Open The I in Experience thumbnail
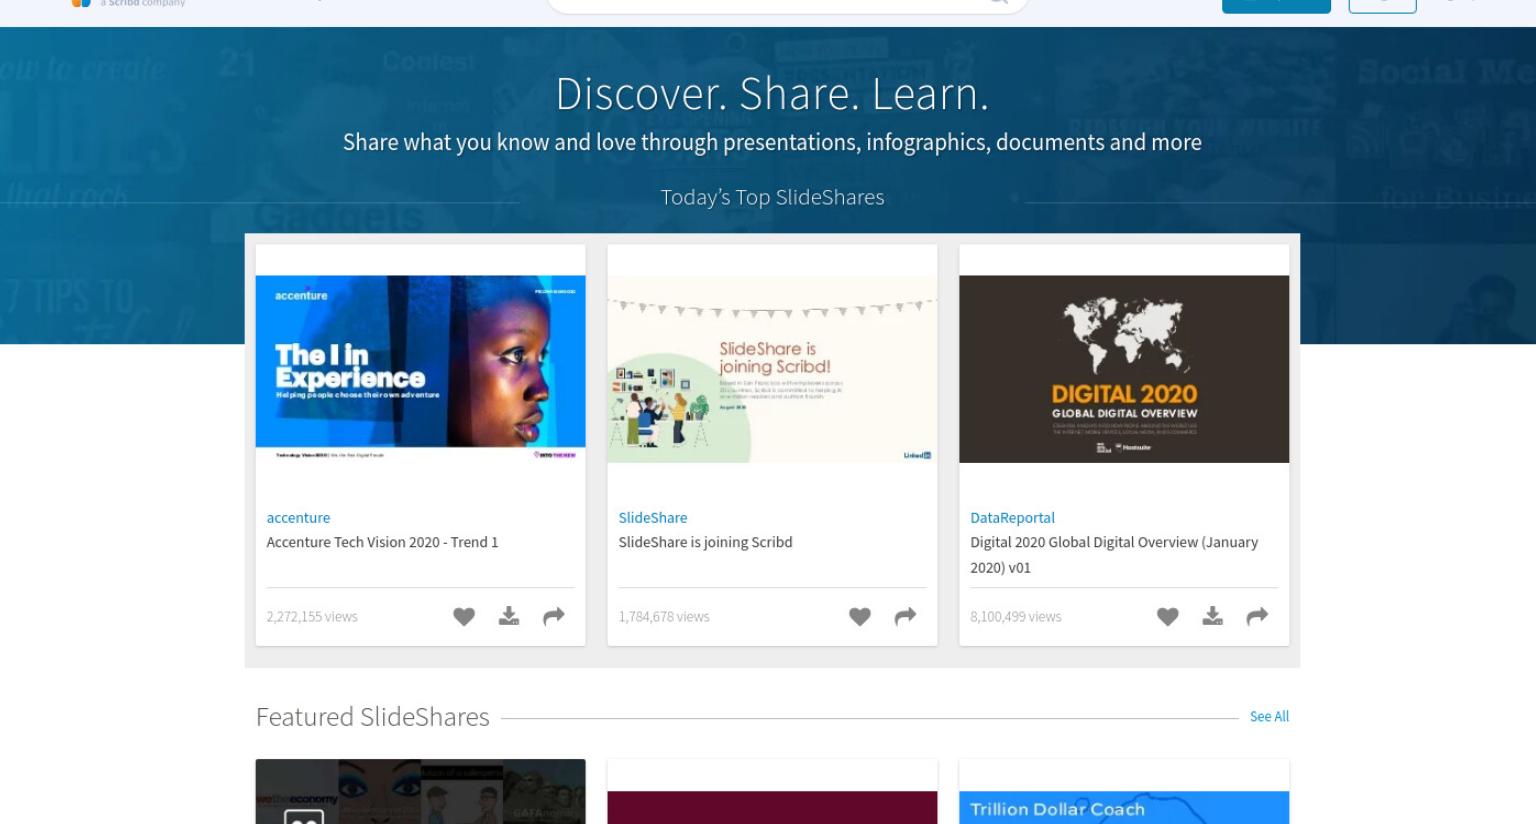The width and height of the screenshot is (1536, 824). (420, 369)
